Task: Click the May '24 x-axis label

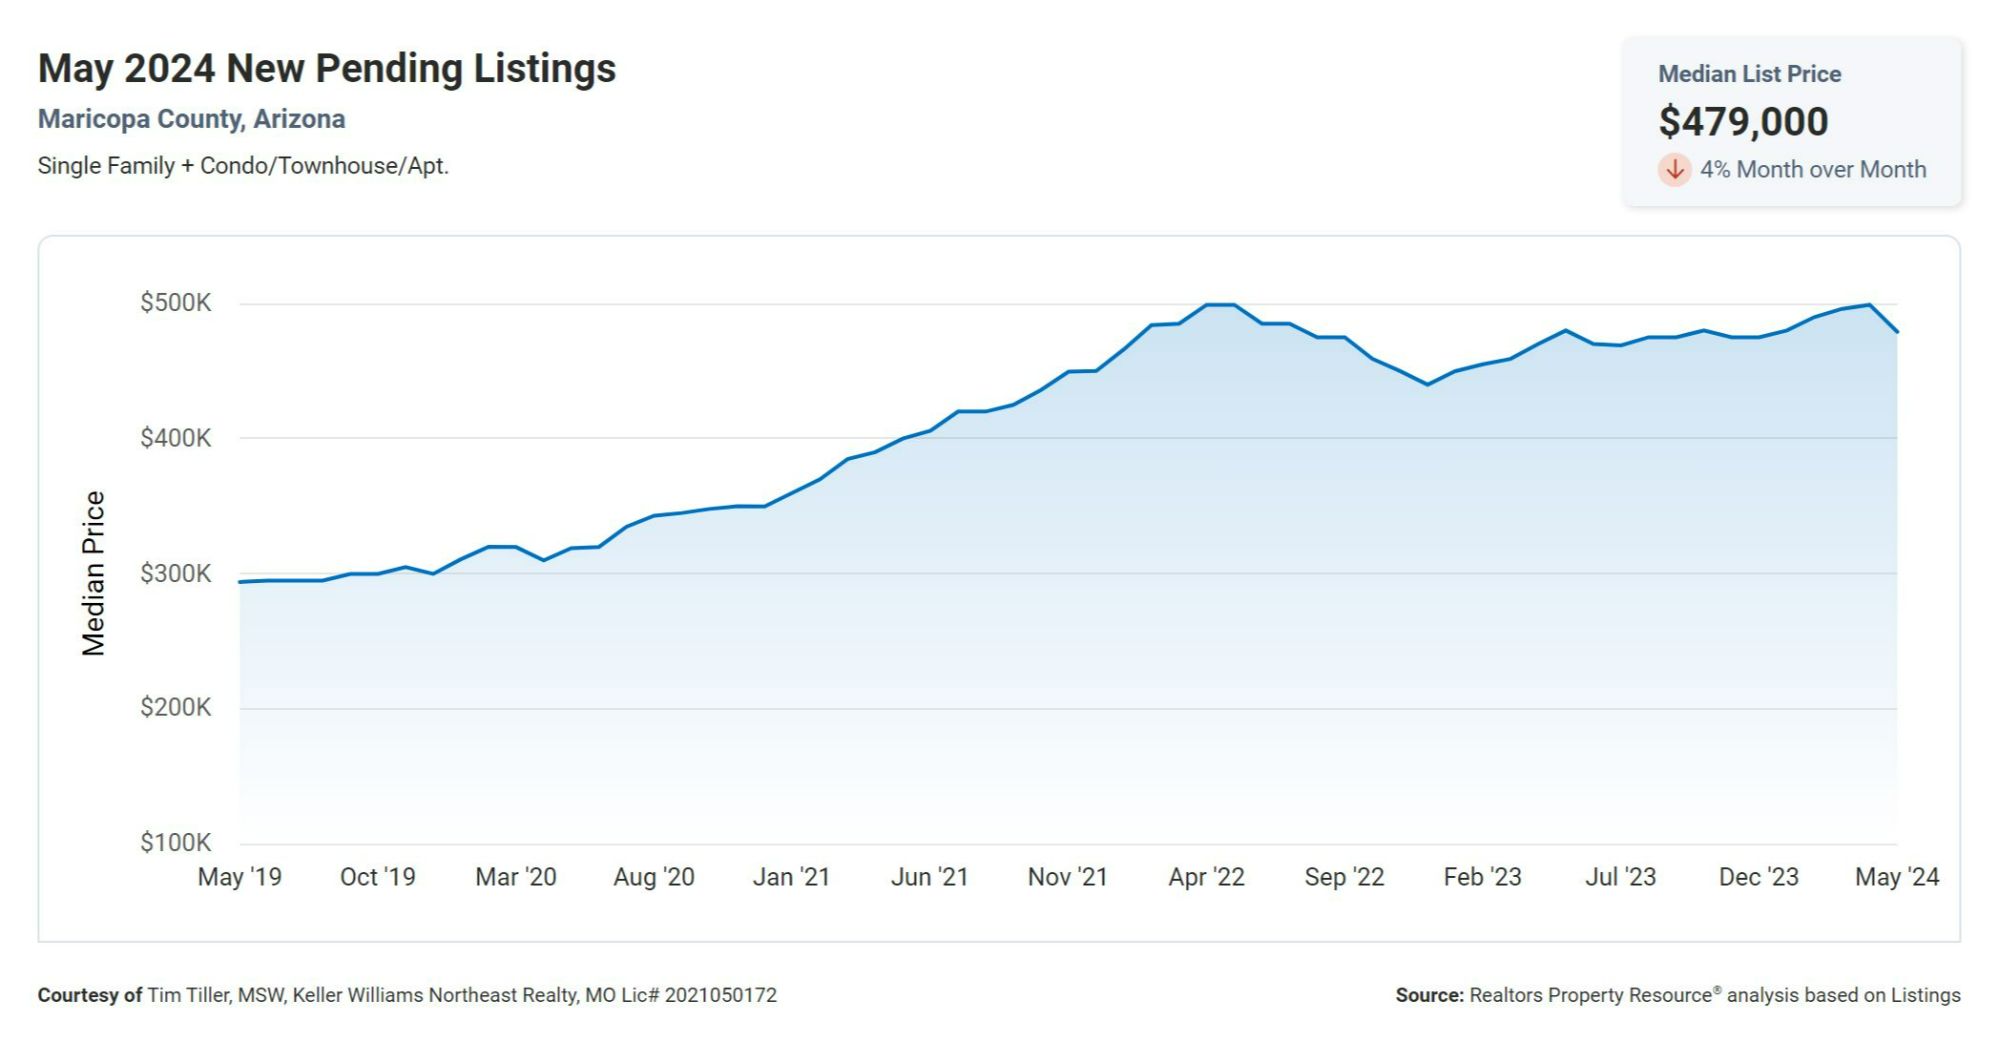Action: point(1896,877)
